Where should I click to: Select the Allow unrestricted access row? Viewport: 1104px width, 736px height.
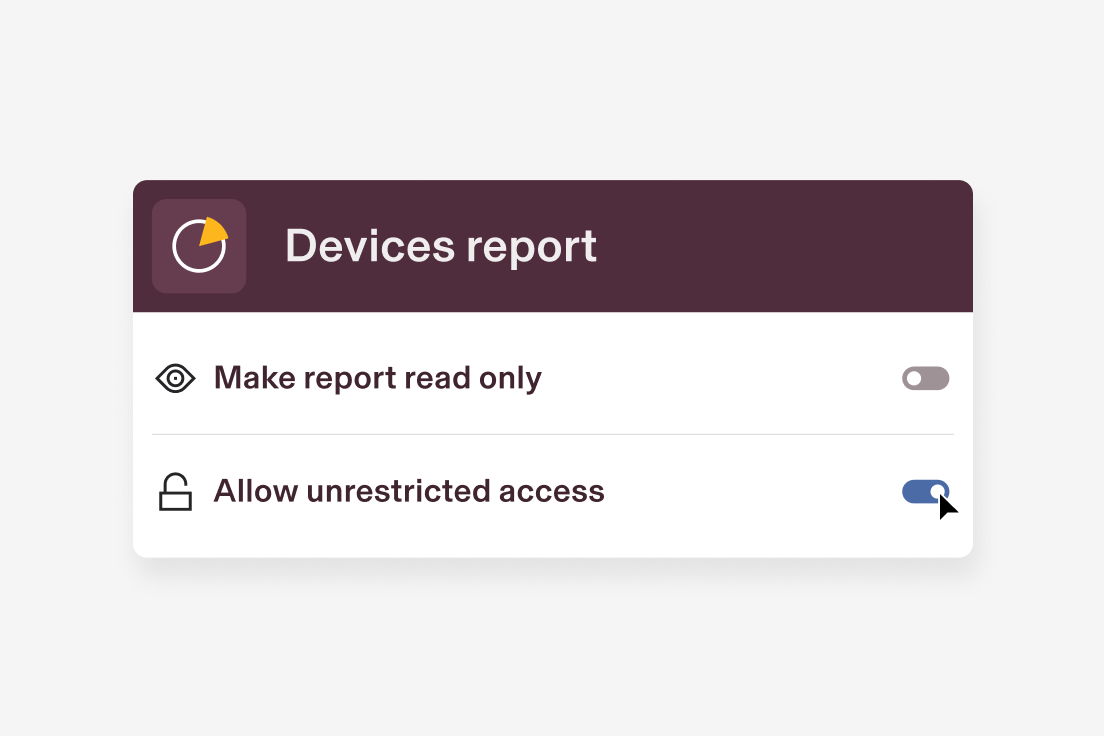(553, 492)
